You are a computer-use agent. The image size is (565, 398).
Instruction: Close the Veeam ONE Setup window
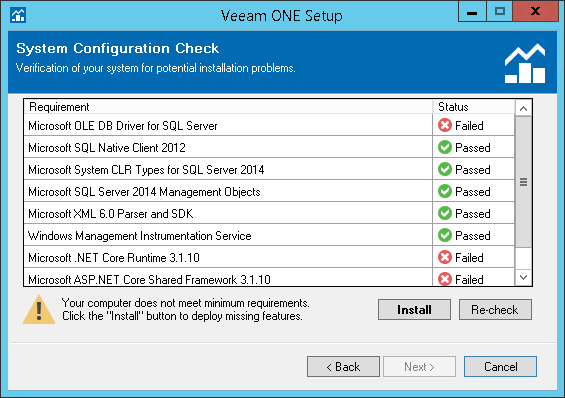[x=535, y=11]
